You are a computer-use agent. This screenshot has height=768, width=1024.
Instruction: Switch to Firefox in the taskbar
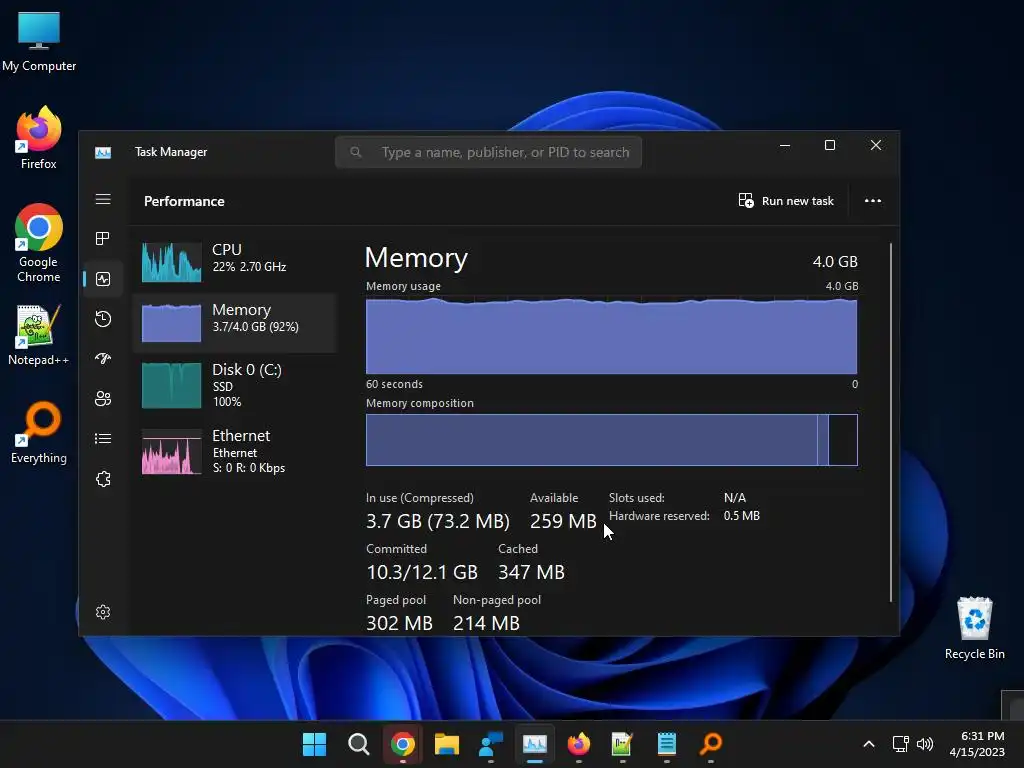point(579,744)
